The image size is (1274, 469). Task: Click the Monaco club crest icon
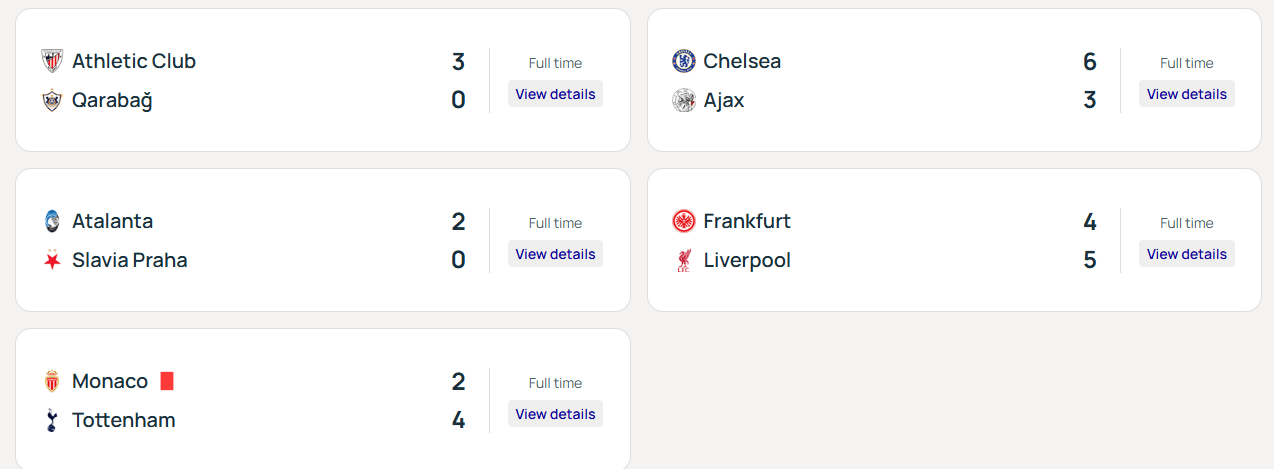point(52,381)
